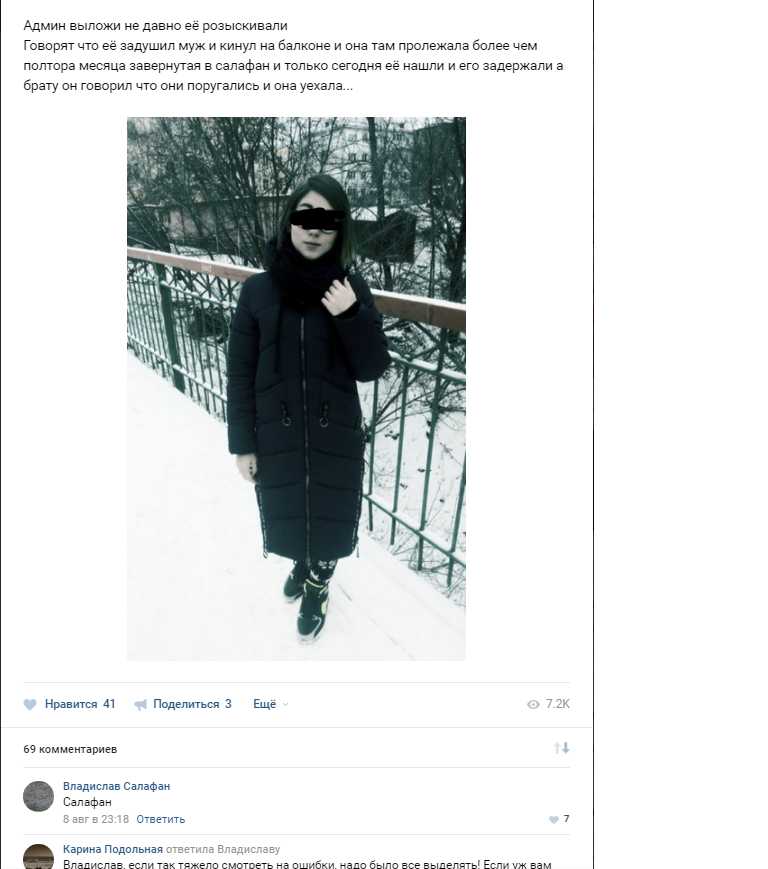
Task: Open Владислав Салафан profile name link
Action: [116, 786]
